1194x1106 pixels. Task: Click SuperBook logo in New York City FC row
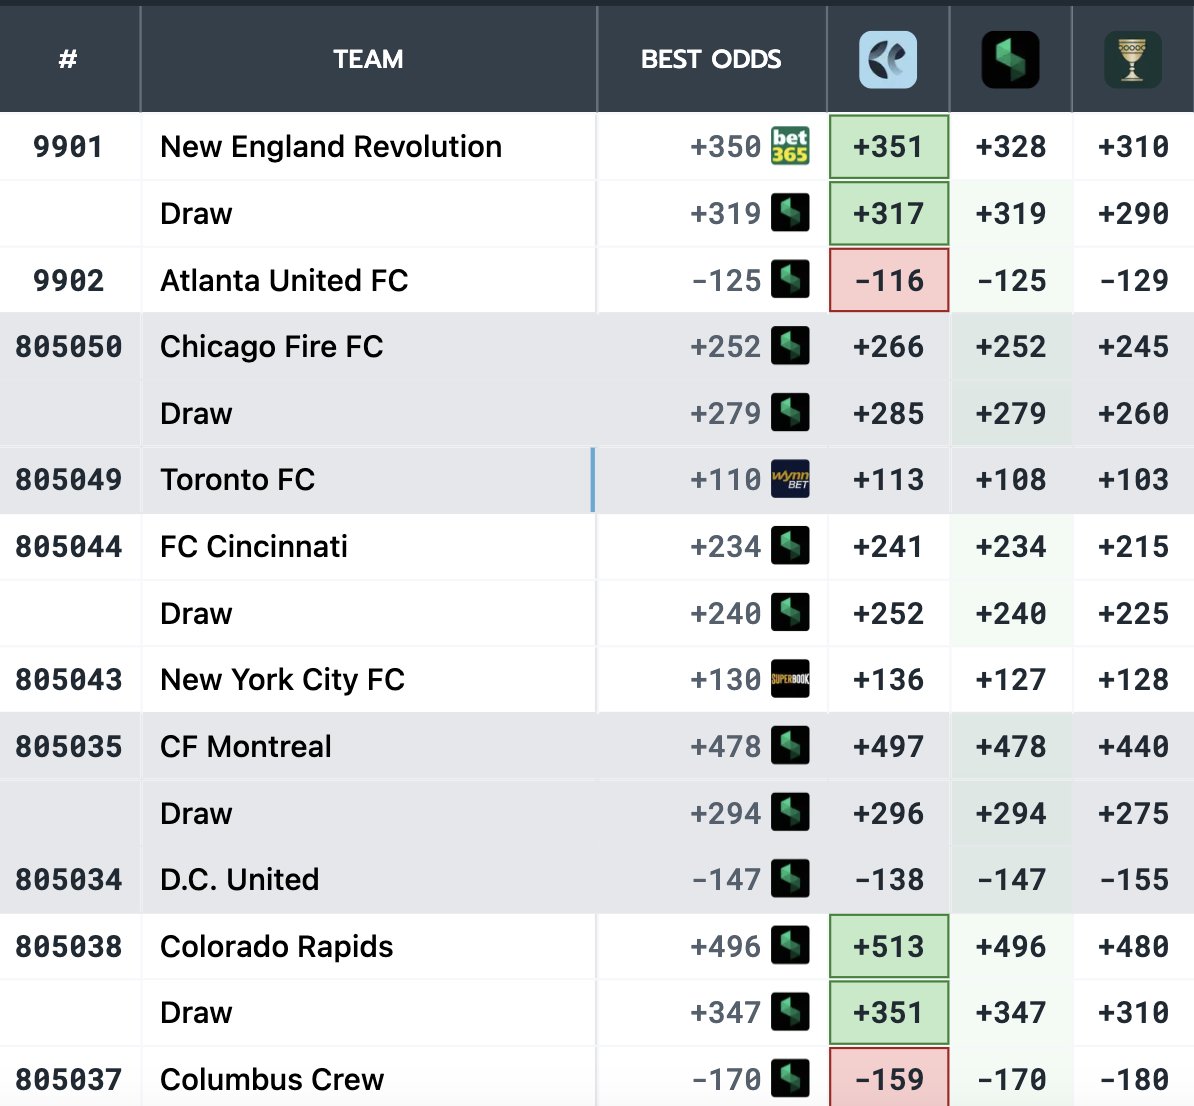coord(790,679)
